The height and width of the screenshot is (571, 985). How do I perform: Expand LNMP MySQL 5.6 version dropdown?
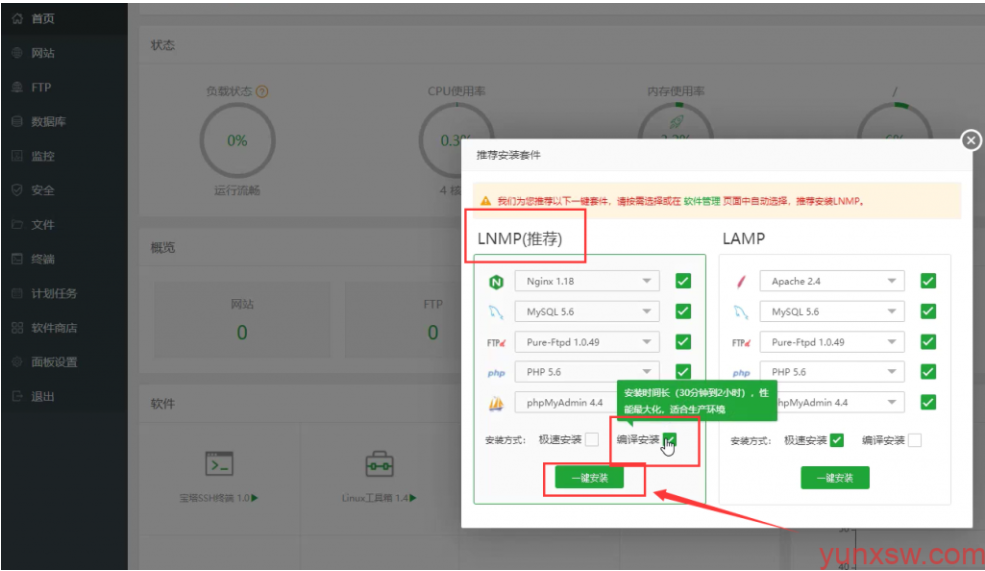pos(587,312)
